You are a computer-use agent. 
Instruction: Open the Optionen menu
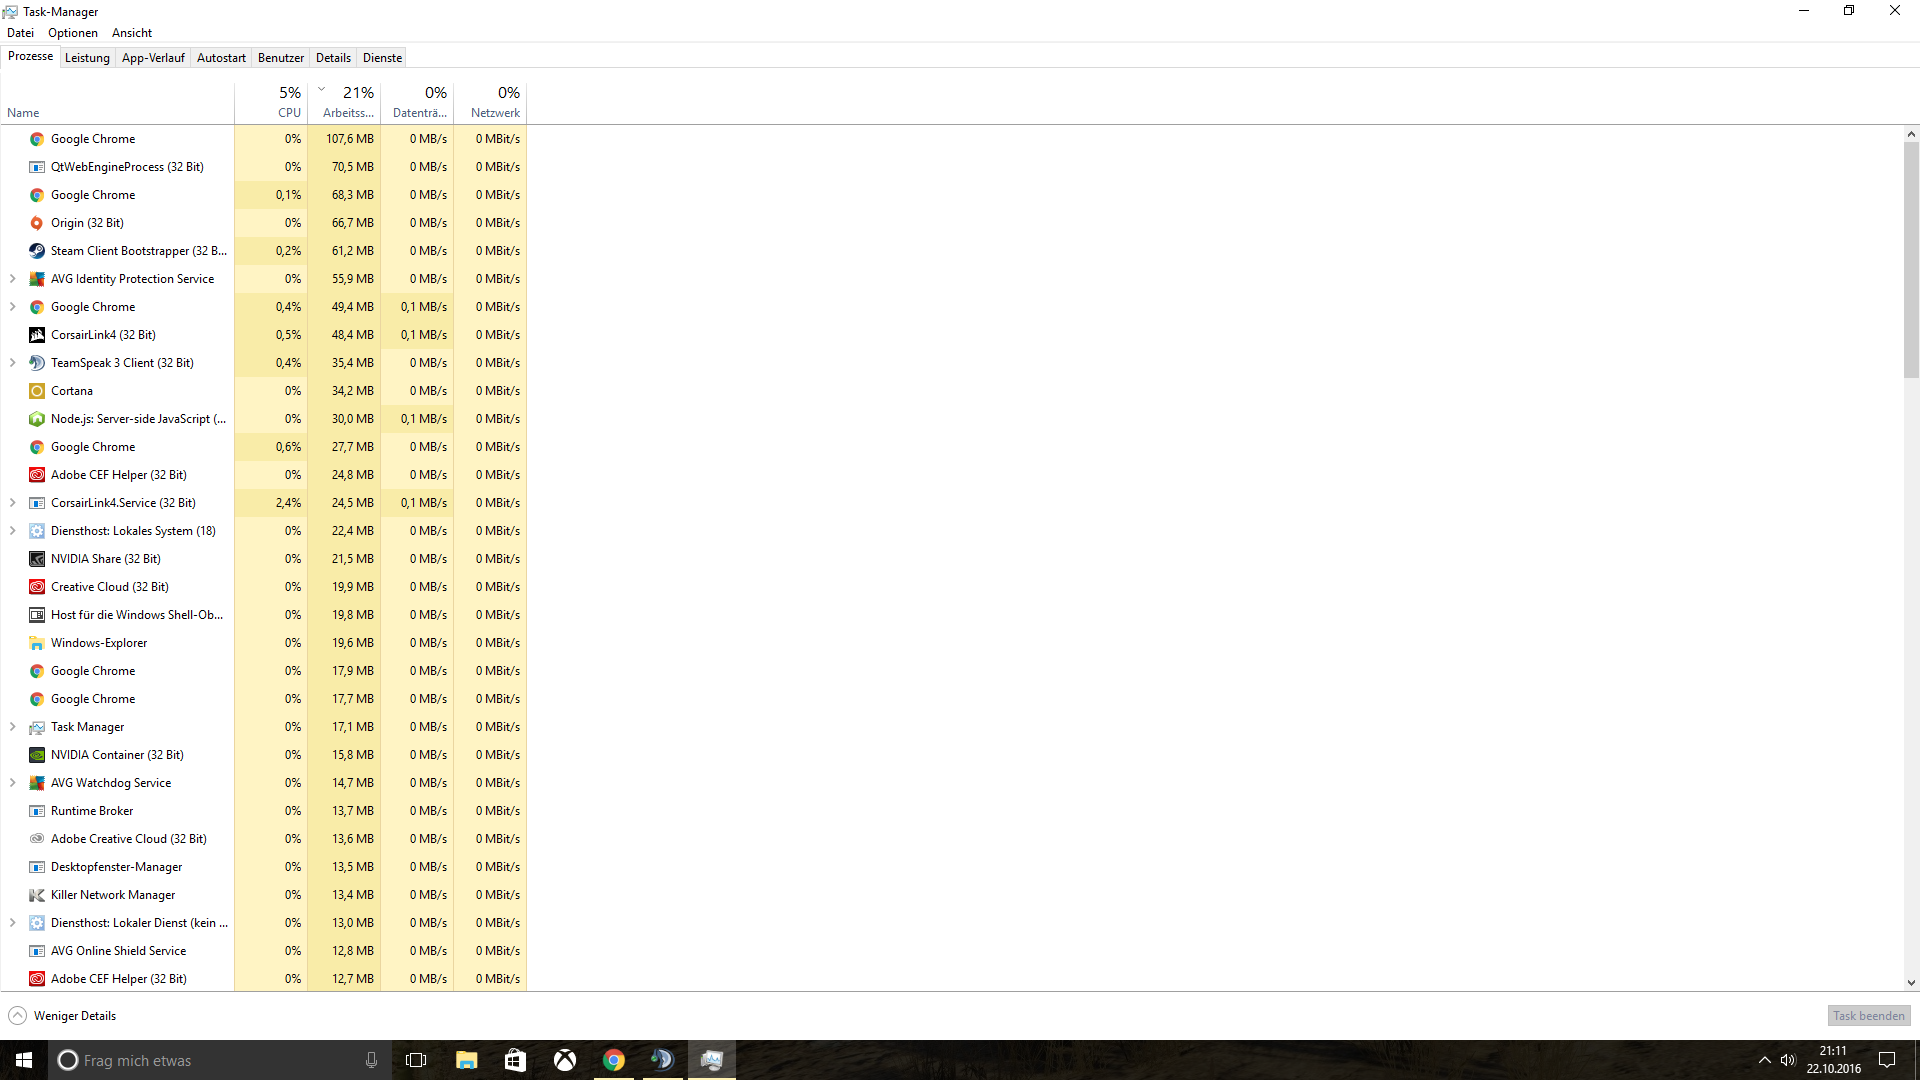(73, 33)
